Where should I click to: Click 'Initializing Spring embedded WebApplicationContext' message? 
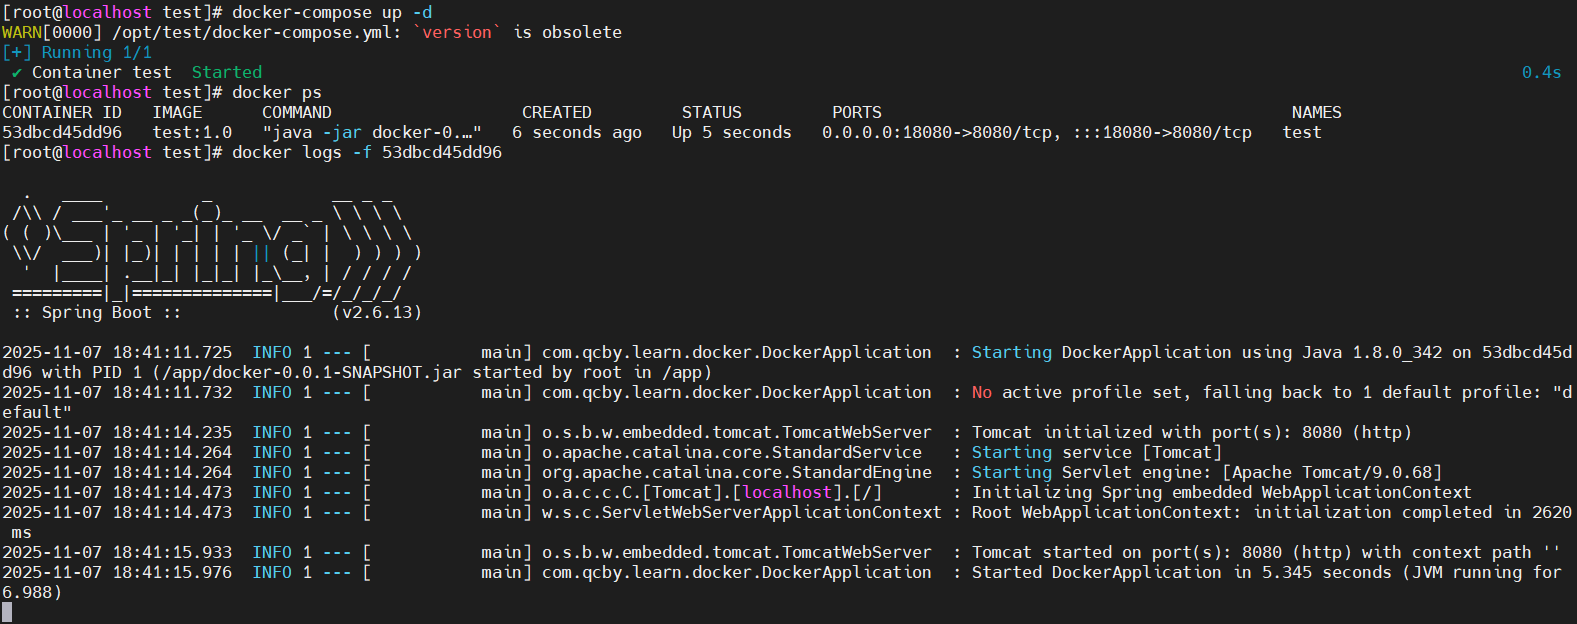pos(1222,492)
